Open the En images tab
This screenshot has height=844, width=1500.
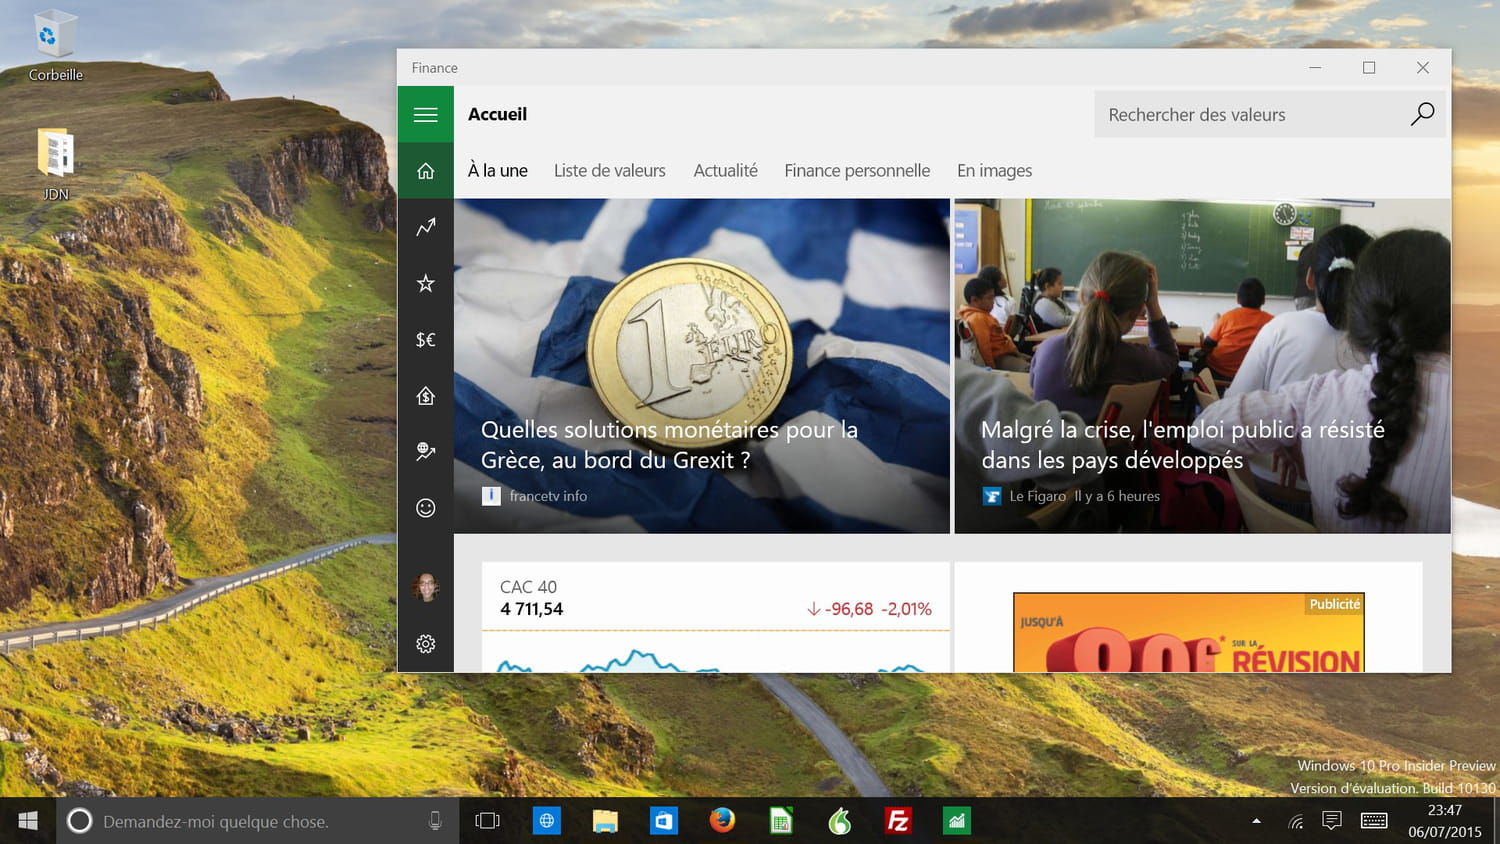994,171
